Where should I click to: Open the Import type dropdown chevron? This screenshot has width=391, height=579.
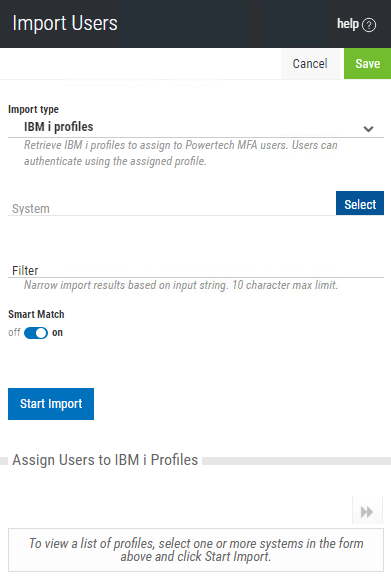click(368, 129)
